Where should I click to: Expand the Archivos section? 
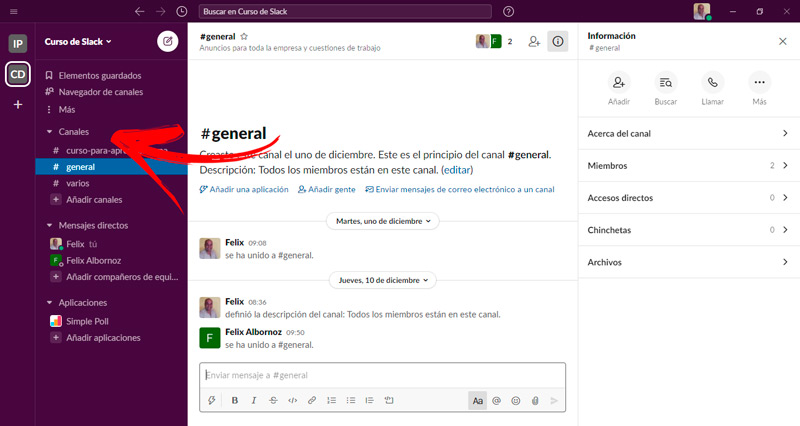point(689,262)
